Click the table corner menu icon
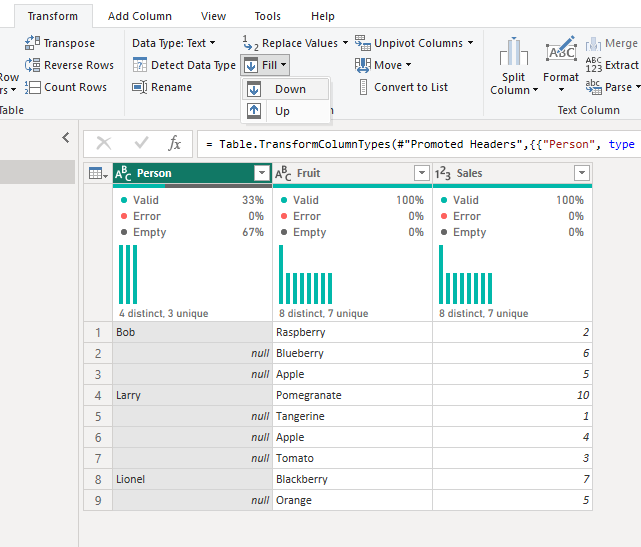The width and height of the screenshot is (641, 547). click(x=98, y=173)
